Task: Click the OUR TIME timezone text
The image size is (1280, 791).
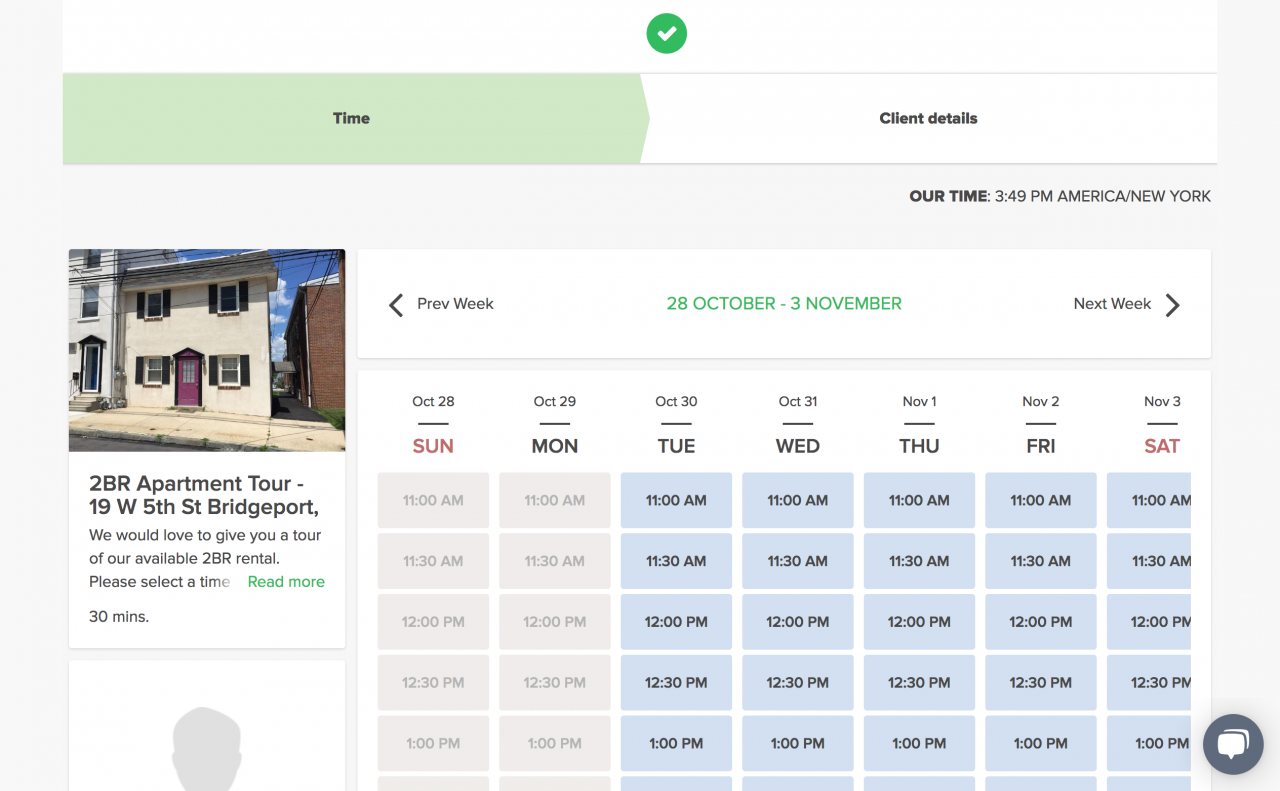Action: point(1060,196)
